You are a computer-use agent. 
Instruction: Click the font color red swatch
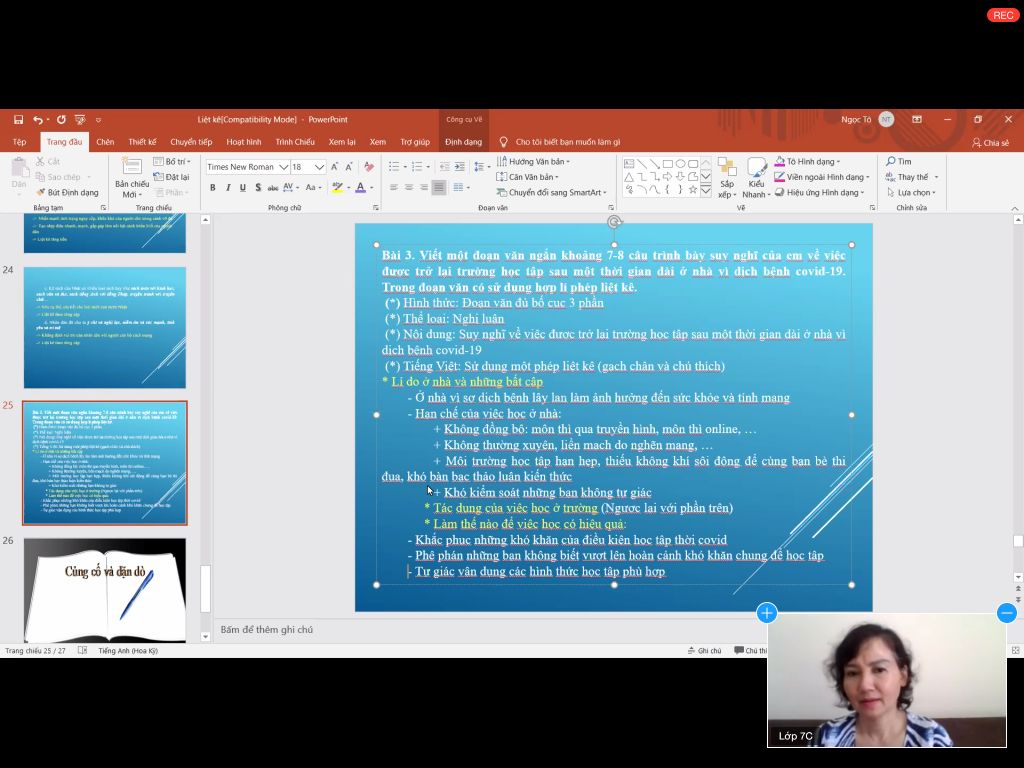point(360,188)
